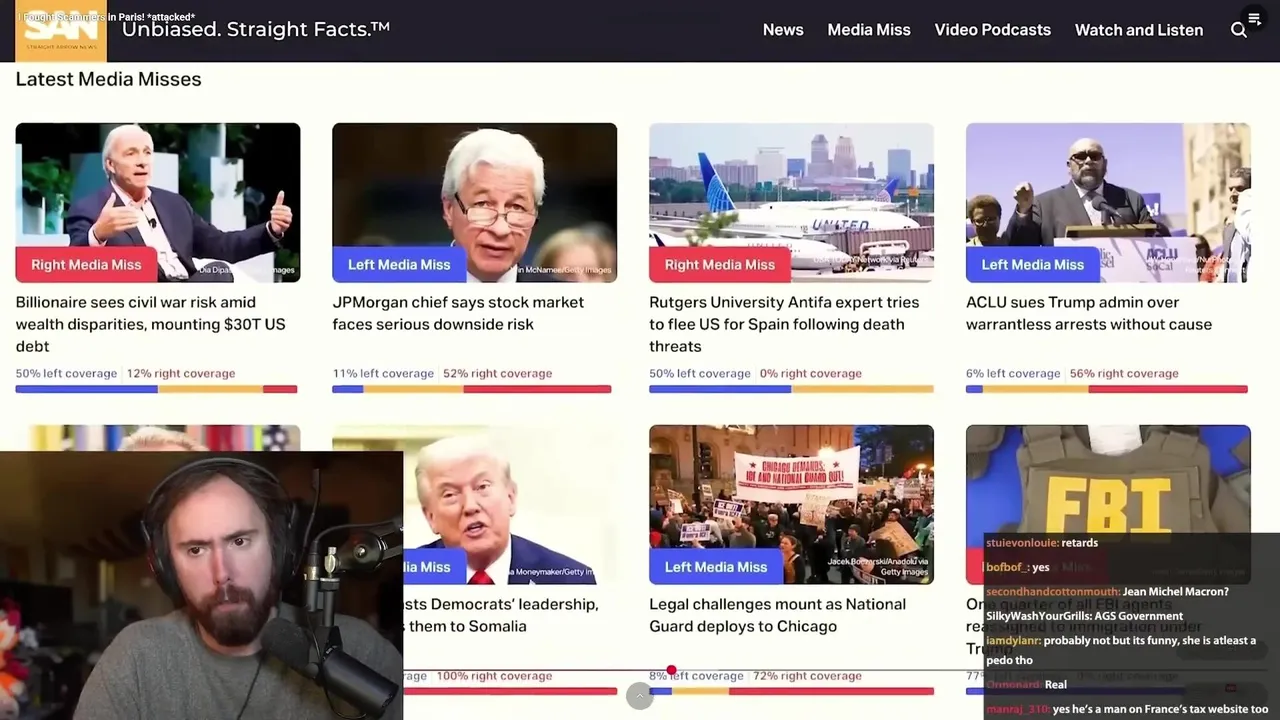Open the search magnifier icon
Viewport: 1280px width, 720px height.
tap(1238, 30)
